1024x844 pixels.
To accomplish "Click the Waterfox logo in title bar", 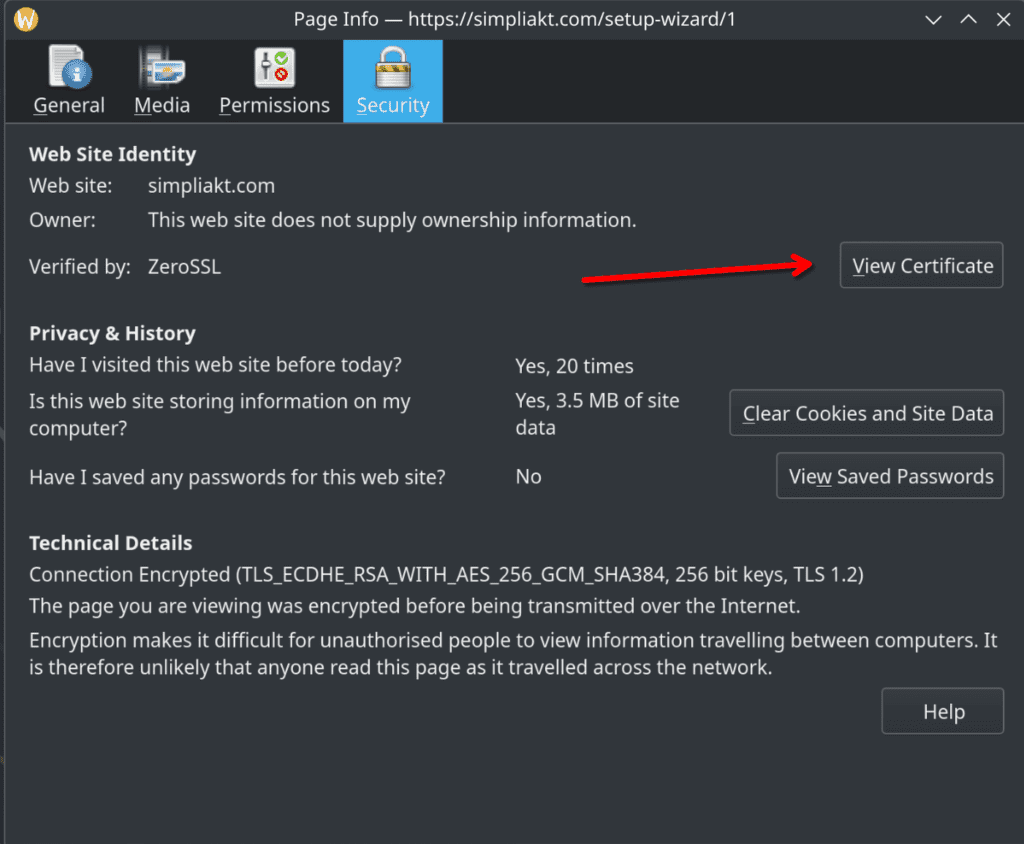I will click(x=27, y=19).
